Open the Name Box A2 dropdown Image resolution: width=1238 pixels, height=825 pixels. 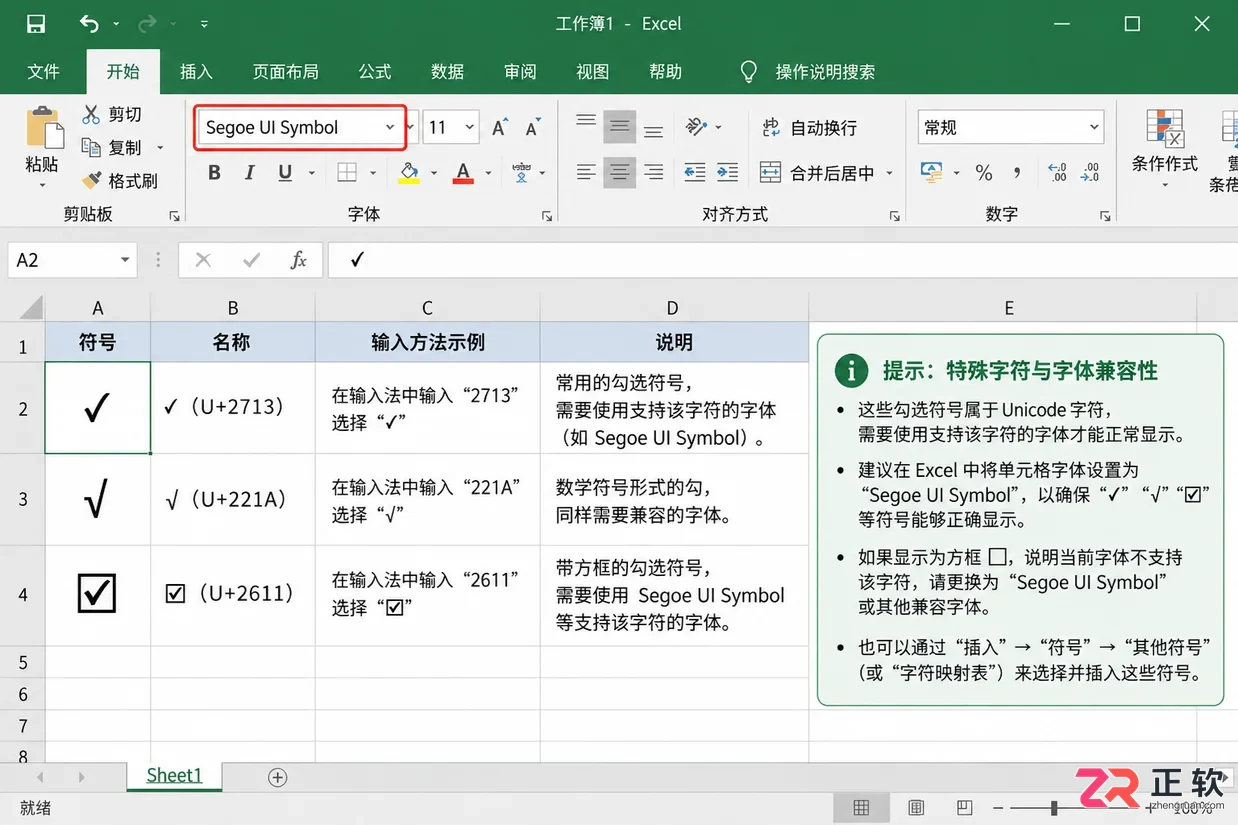[125, 260]
